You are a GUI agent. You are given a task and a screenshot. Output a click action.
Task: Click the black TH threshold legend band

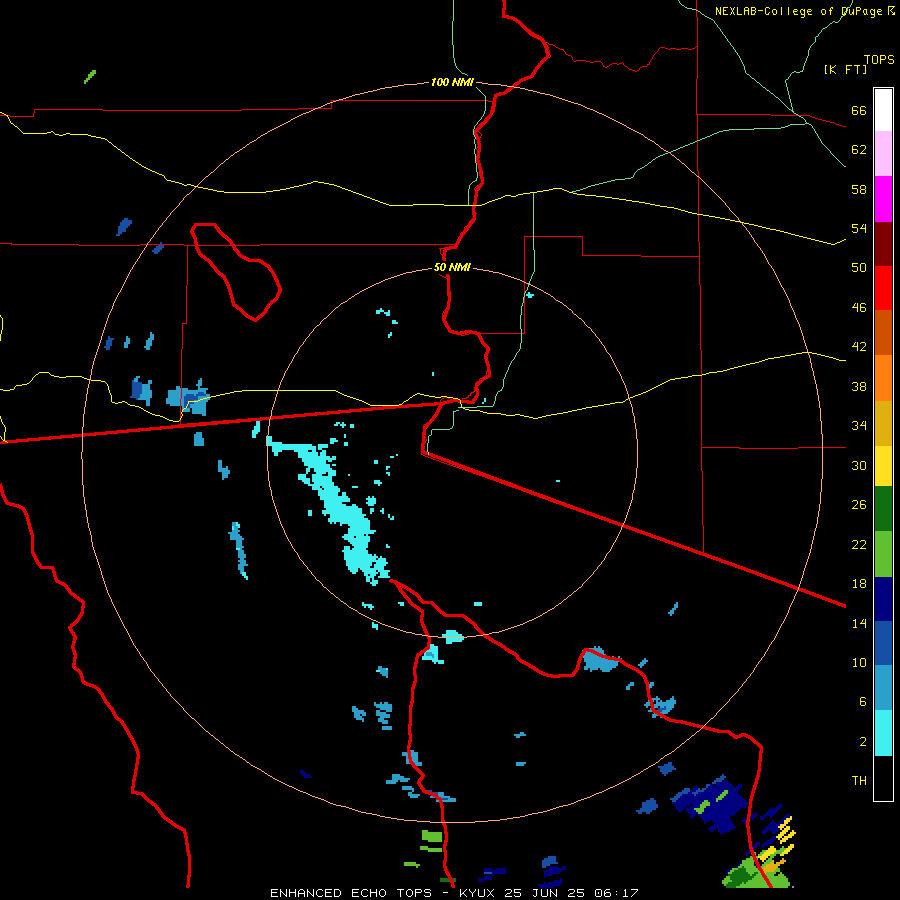(883, 778)
